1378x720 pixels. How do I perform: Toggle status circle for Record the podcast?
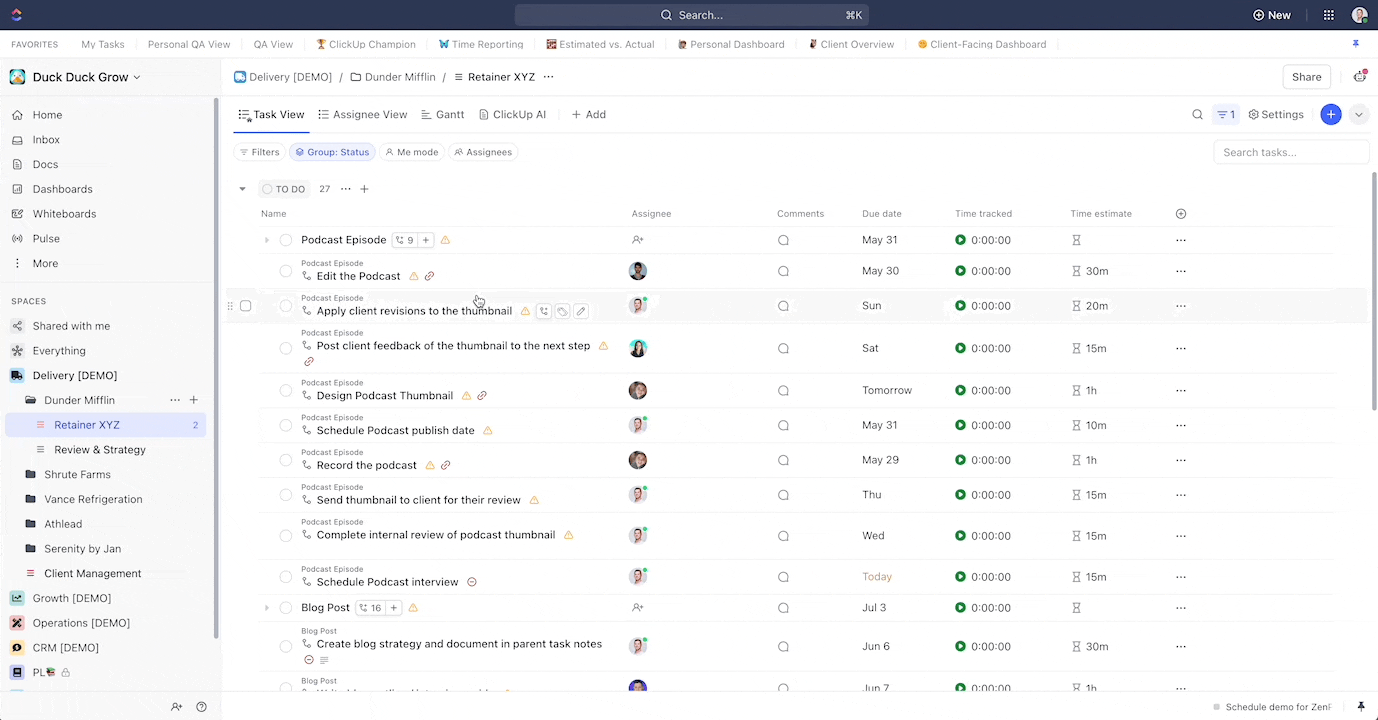286,461
